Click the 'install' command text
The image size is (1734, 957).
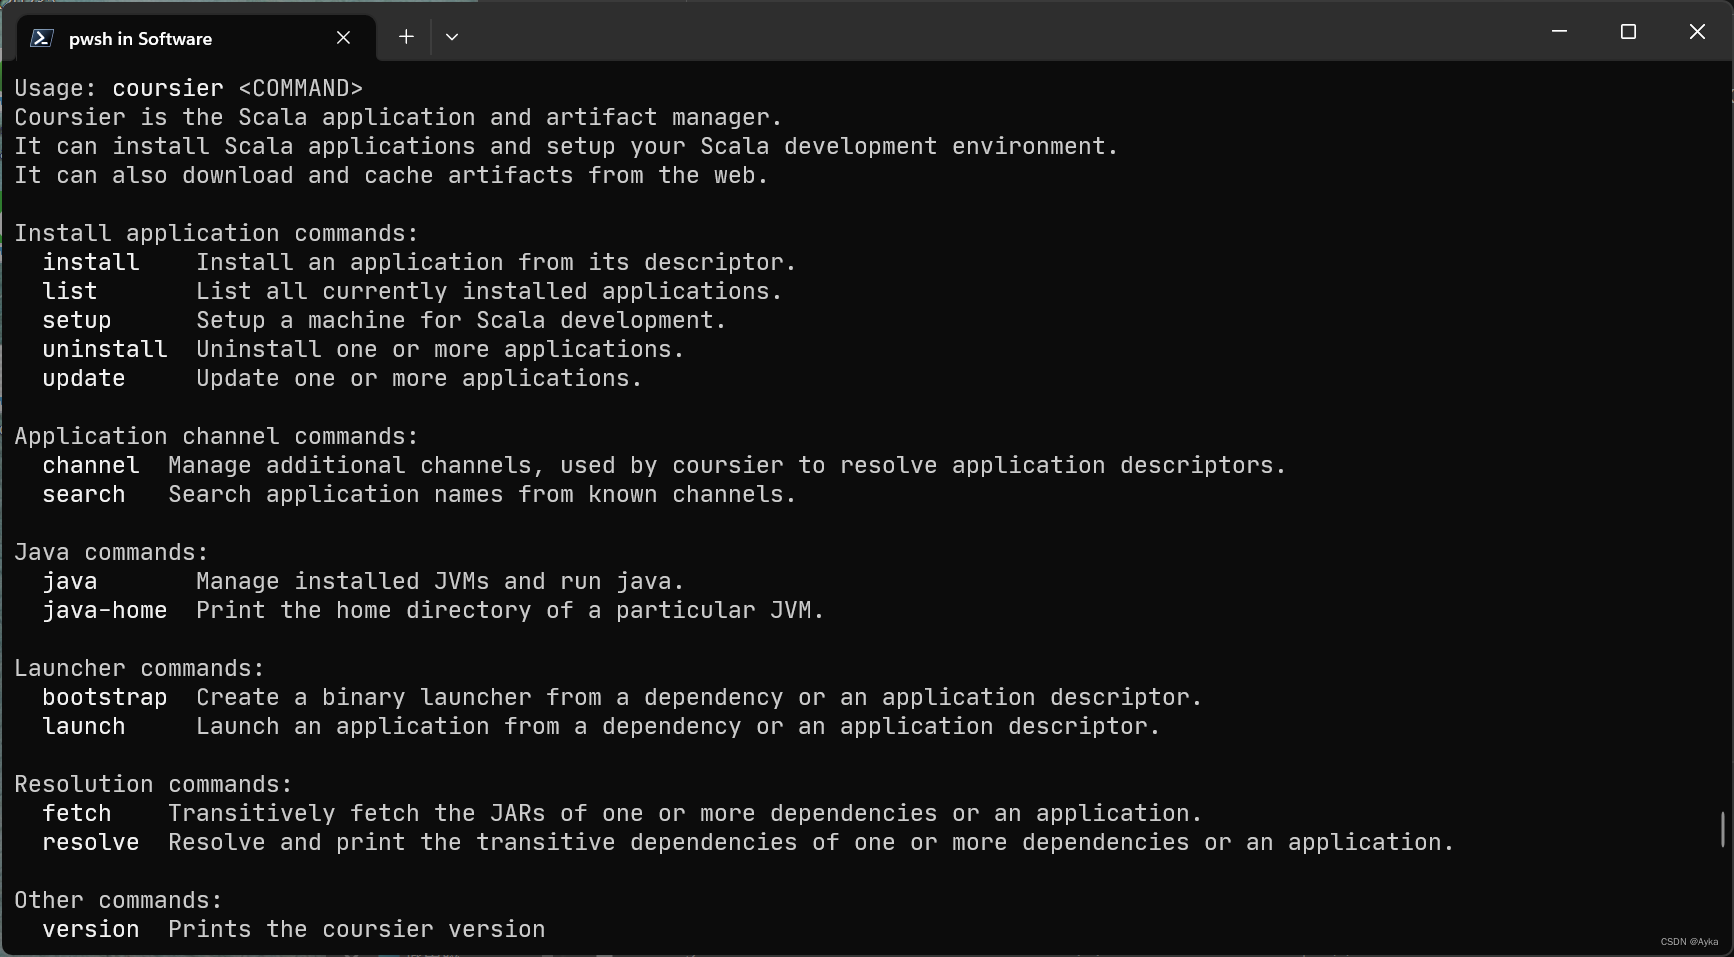pyautogui.click(x=90, y=262)
